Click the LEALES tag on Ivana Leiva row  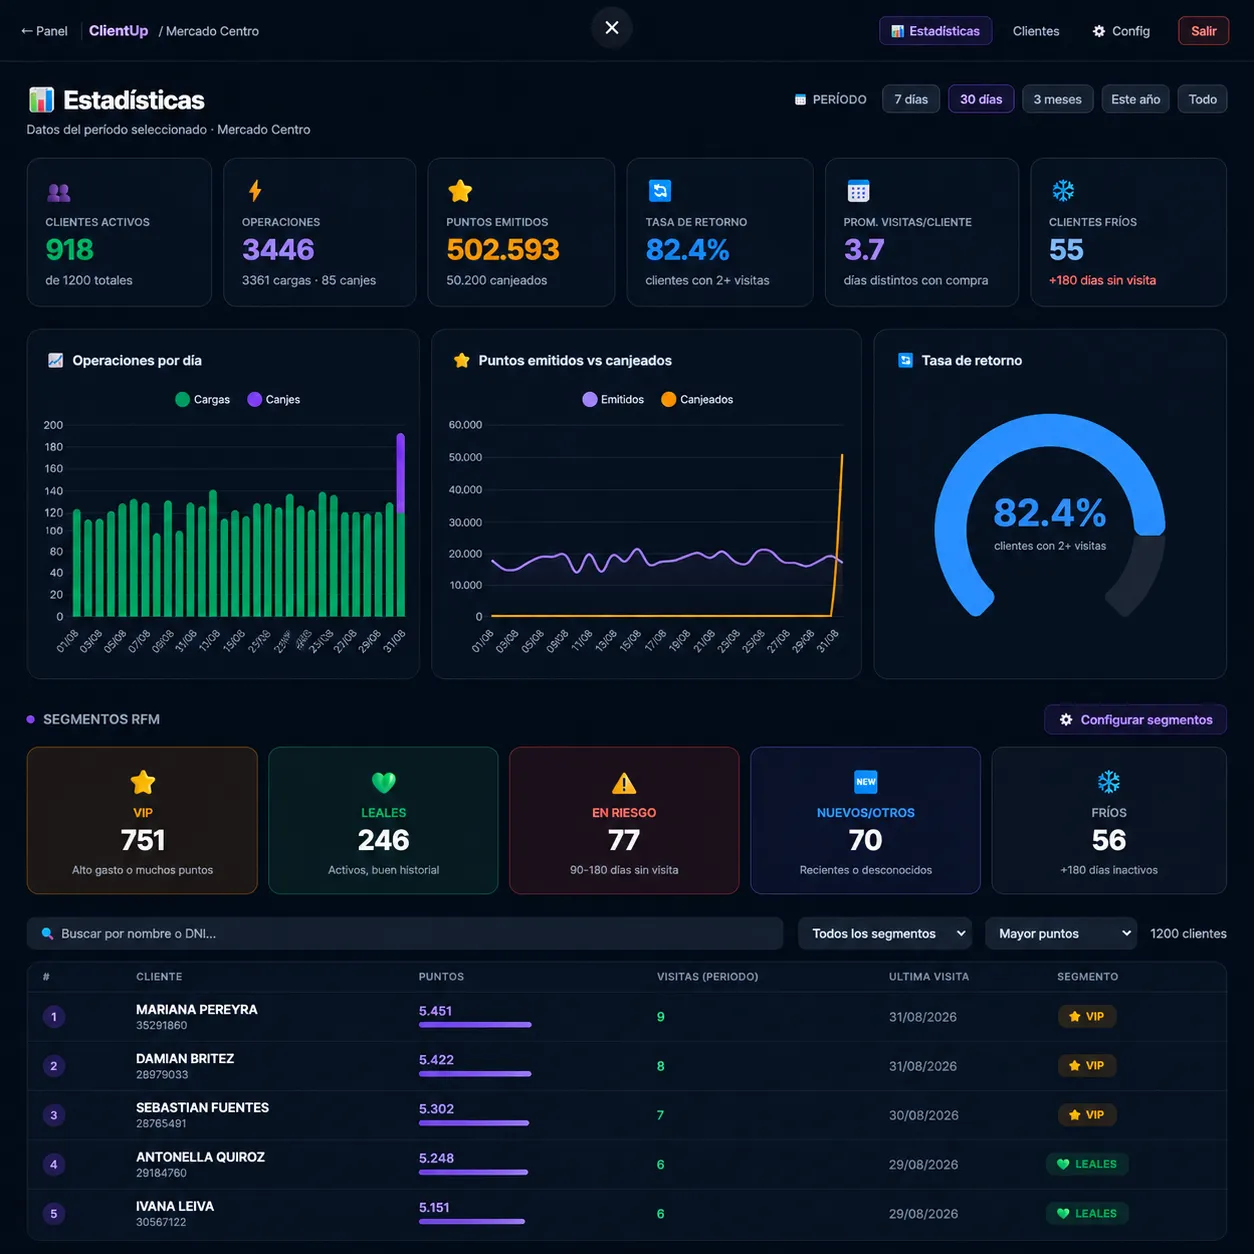pyautogui.click(x=1087, y=1213)
